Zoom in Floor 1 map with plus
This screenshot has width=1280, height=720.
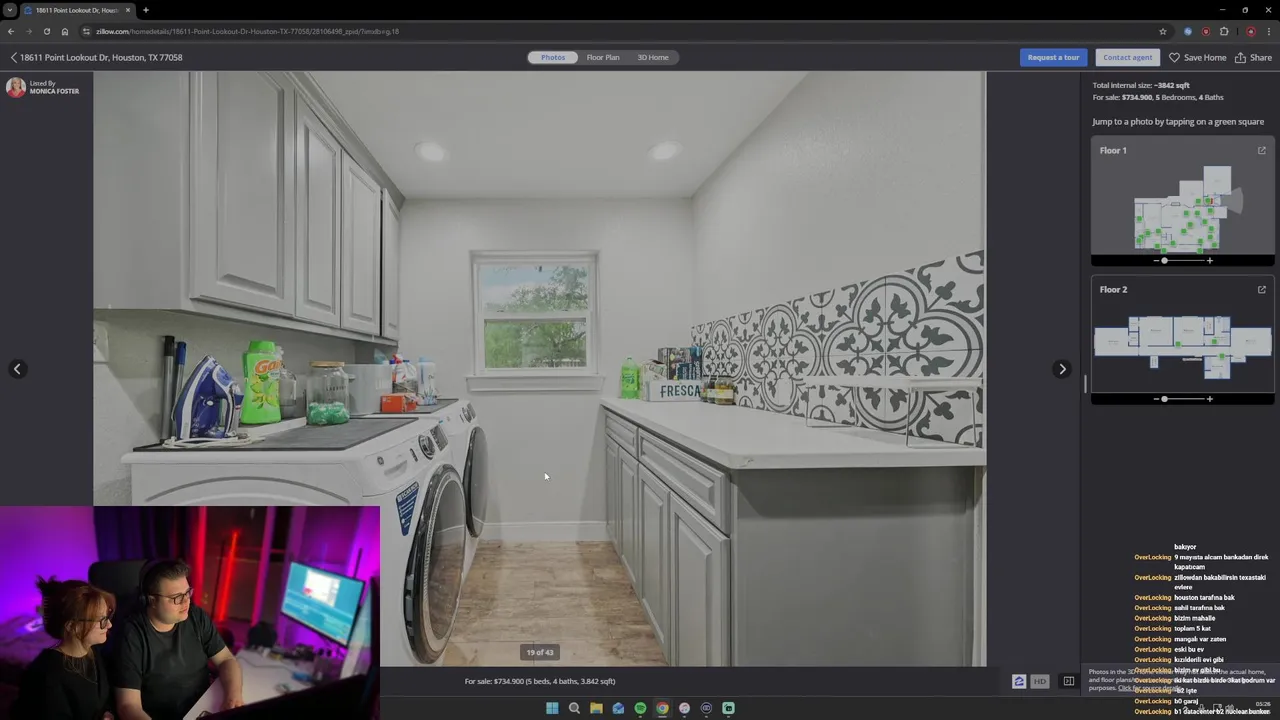coord(1210,260)
